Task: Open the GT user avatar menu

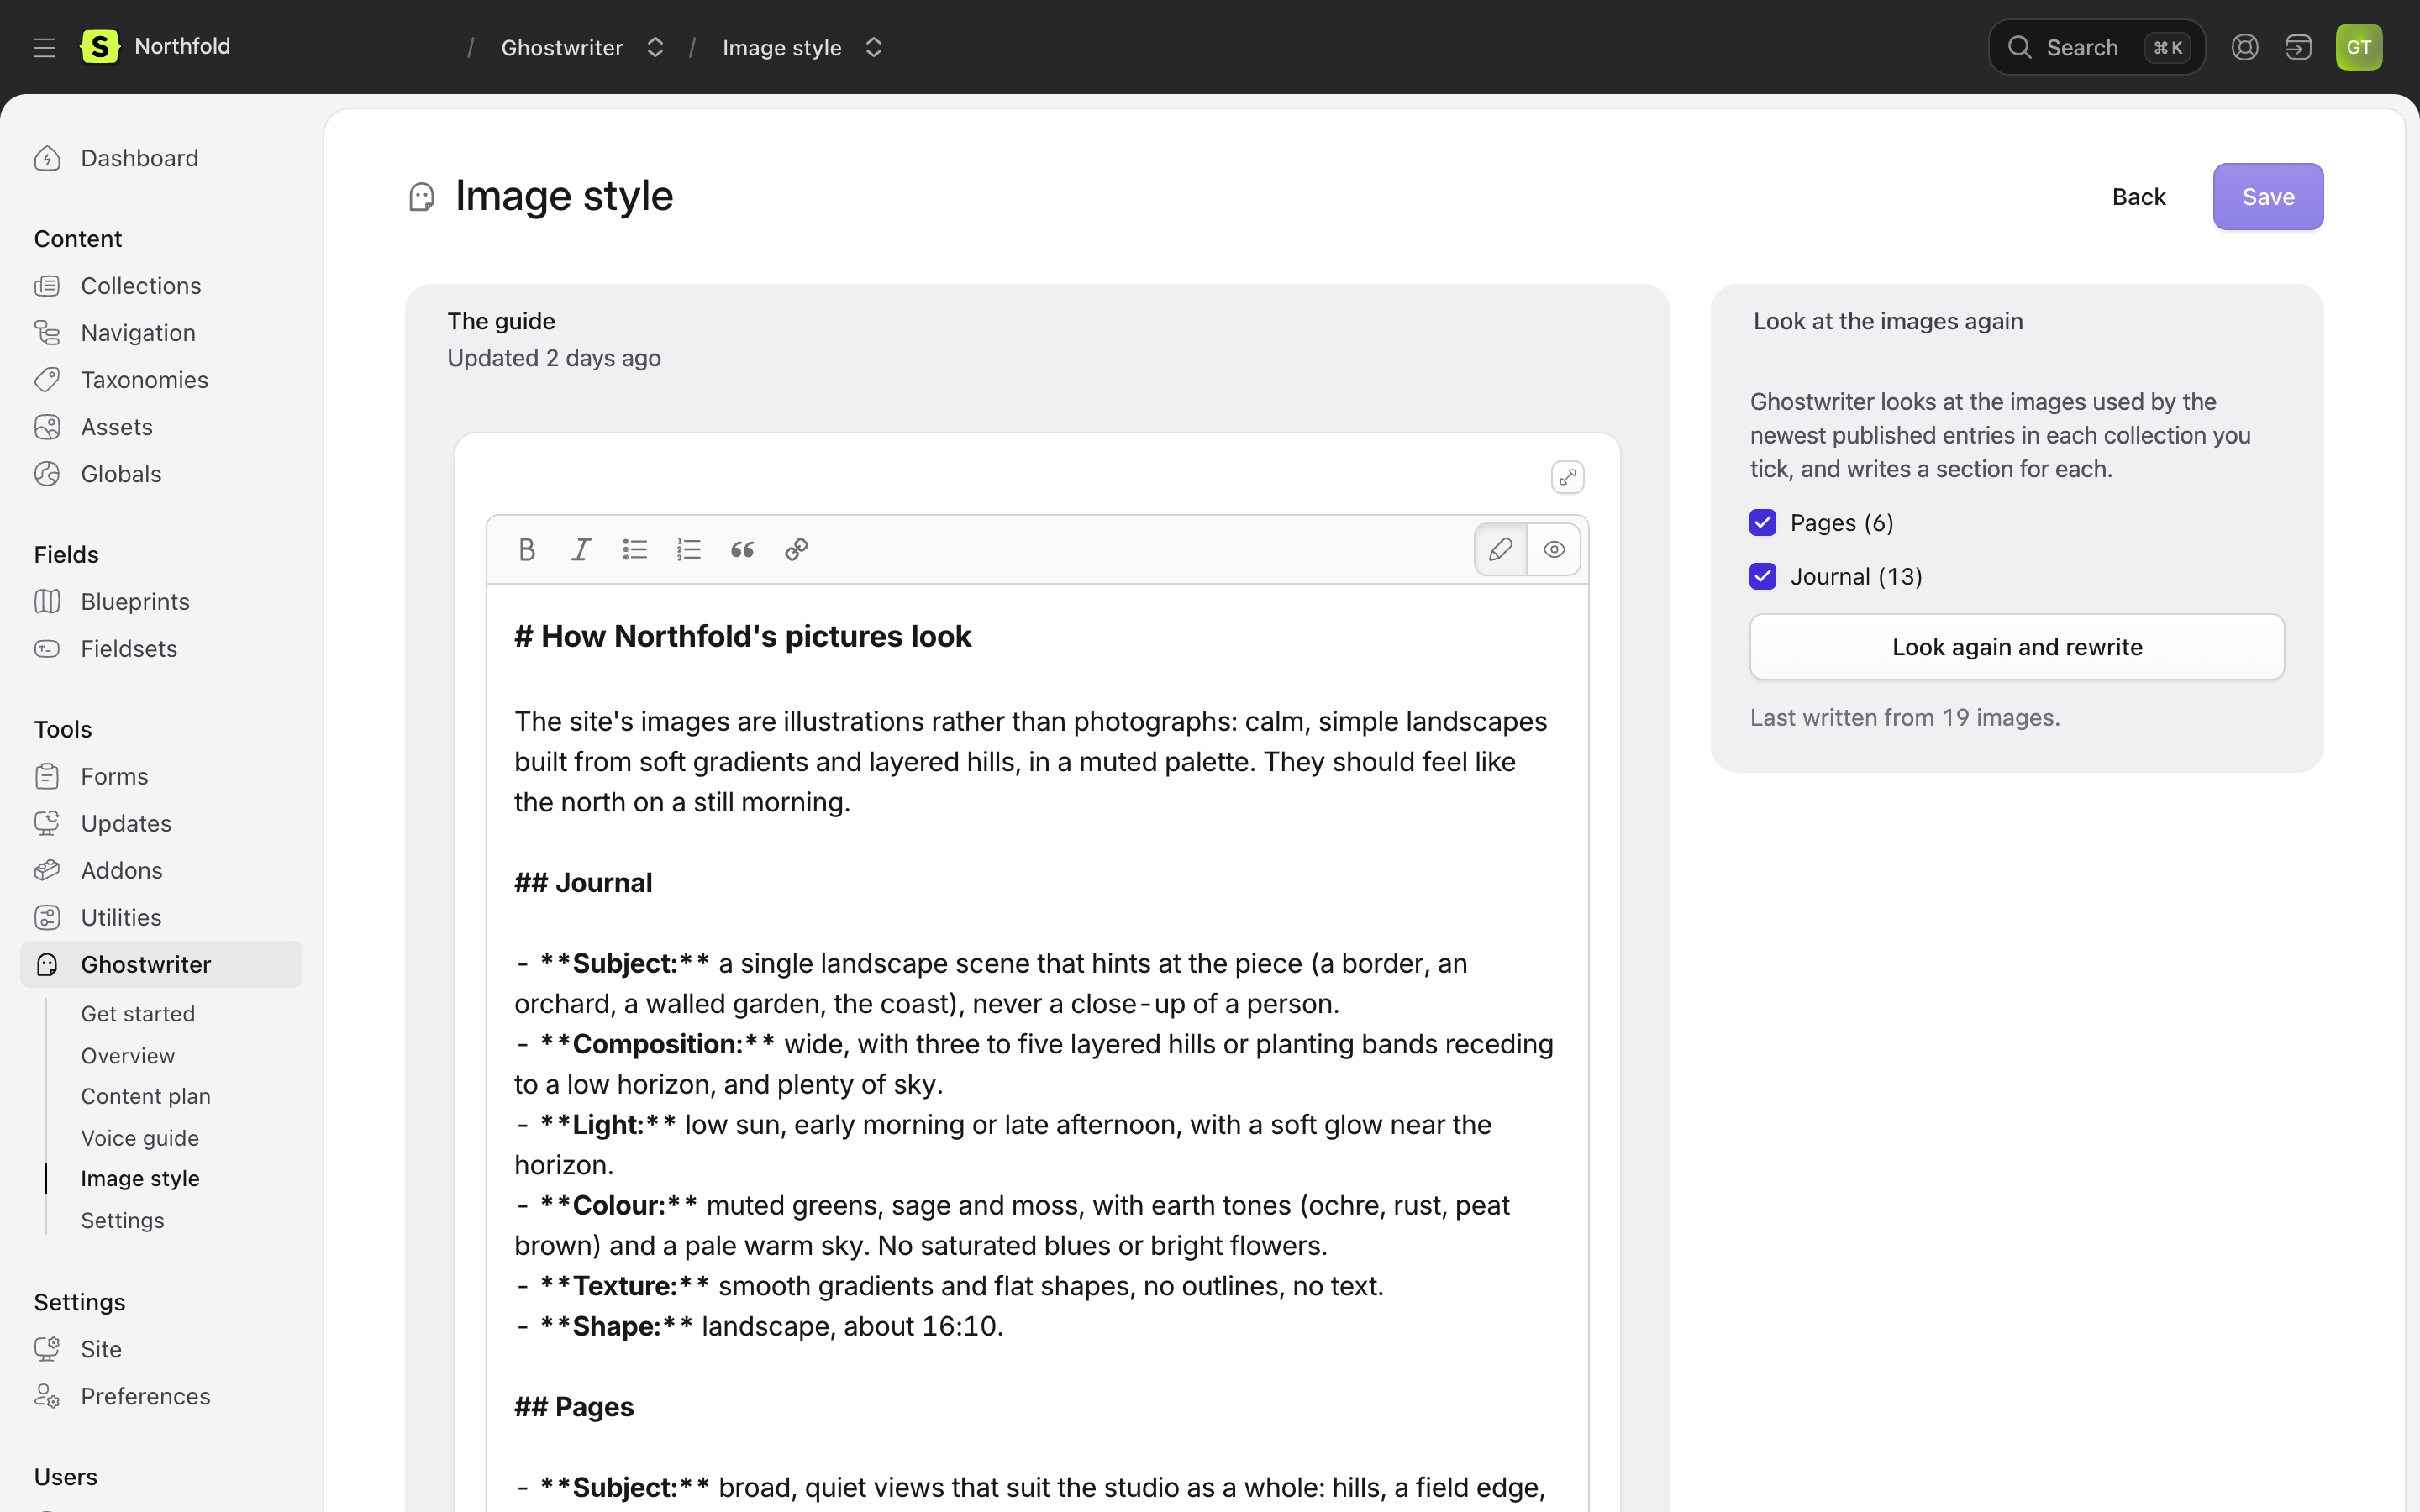Action: tap(2359, 47)
